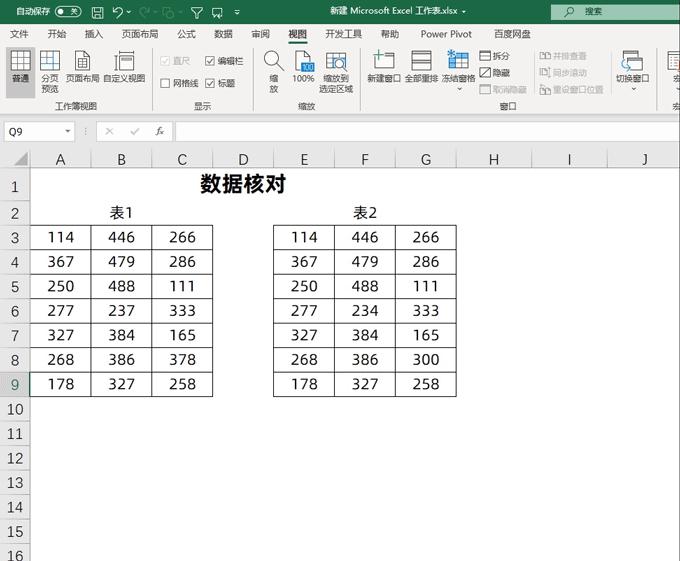Click the search magnifier icon in title bar
This screenshot has width=680, height=561.
click(569, 12)
